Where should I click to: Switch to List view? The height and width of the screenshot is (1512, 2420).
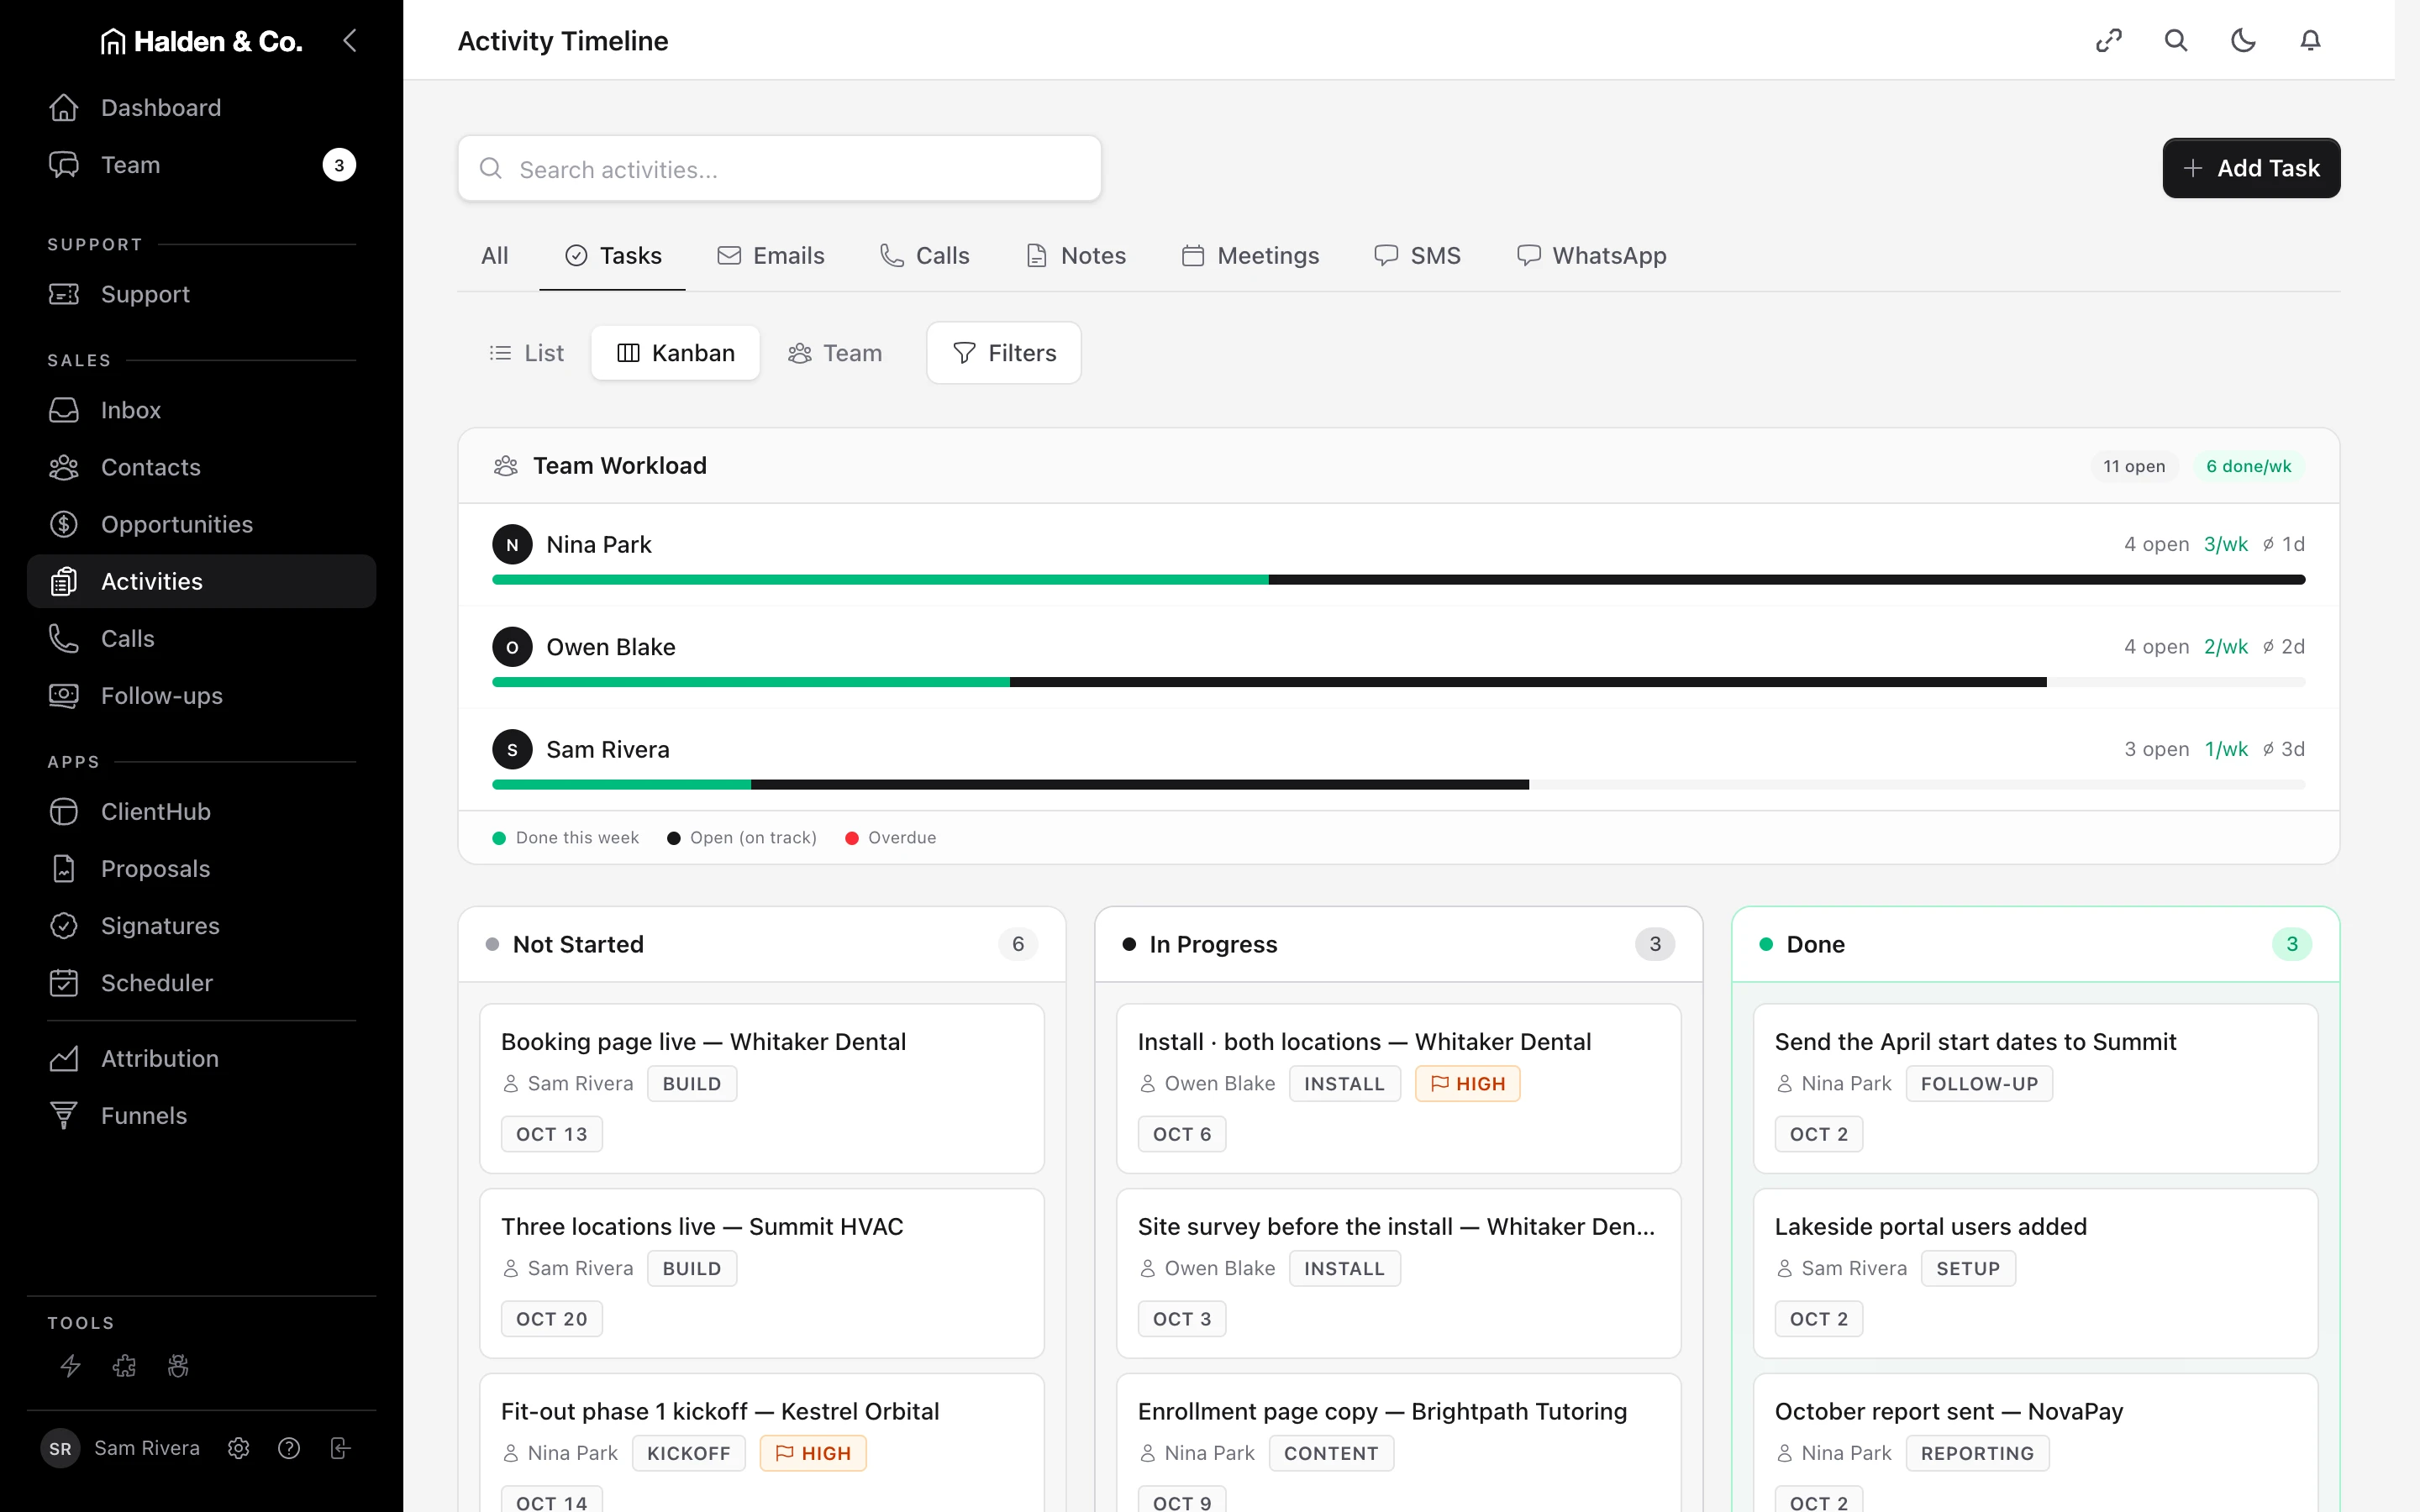tap(526, 353)
